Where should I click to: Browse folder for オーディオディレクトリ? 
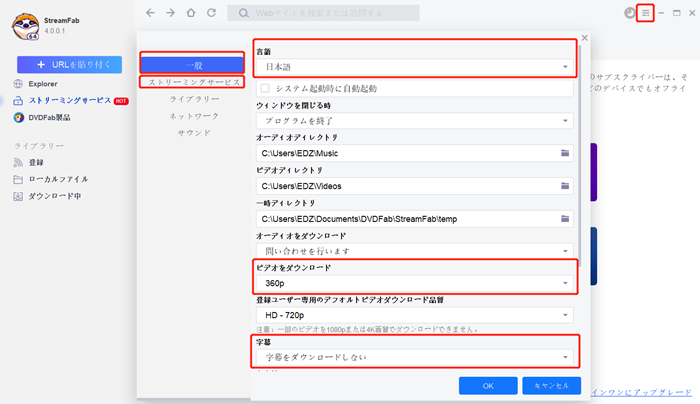click(x=565, y=153)
